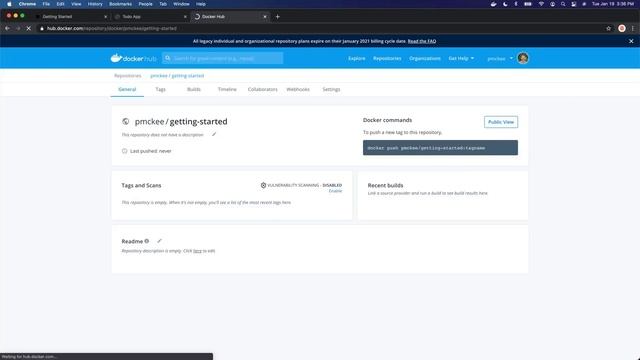Open the Chrome File menu
Viewport: 640px width, 360px height.
46,4
